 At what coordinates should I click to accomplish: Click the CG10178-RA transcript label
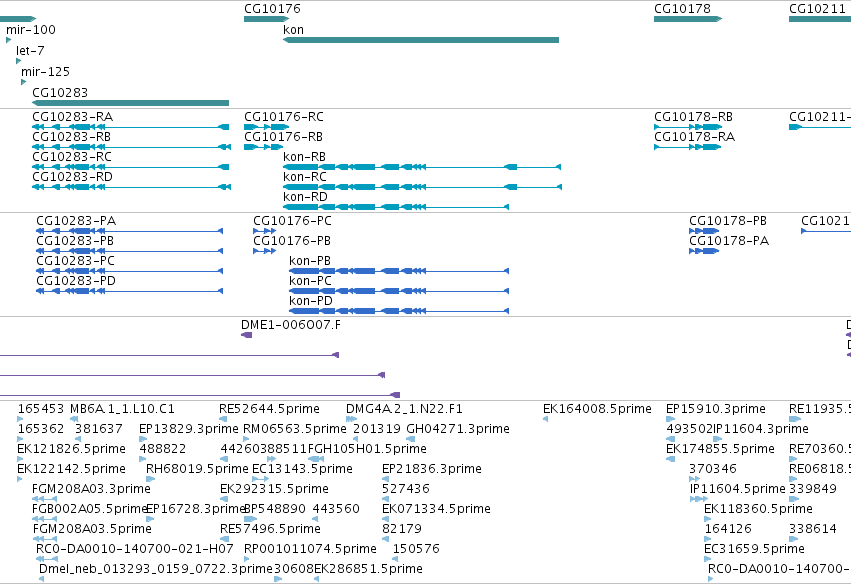[x=695, y=137]
